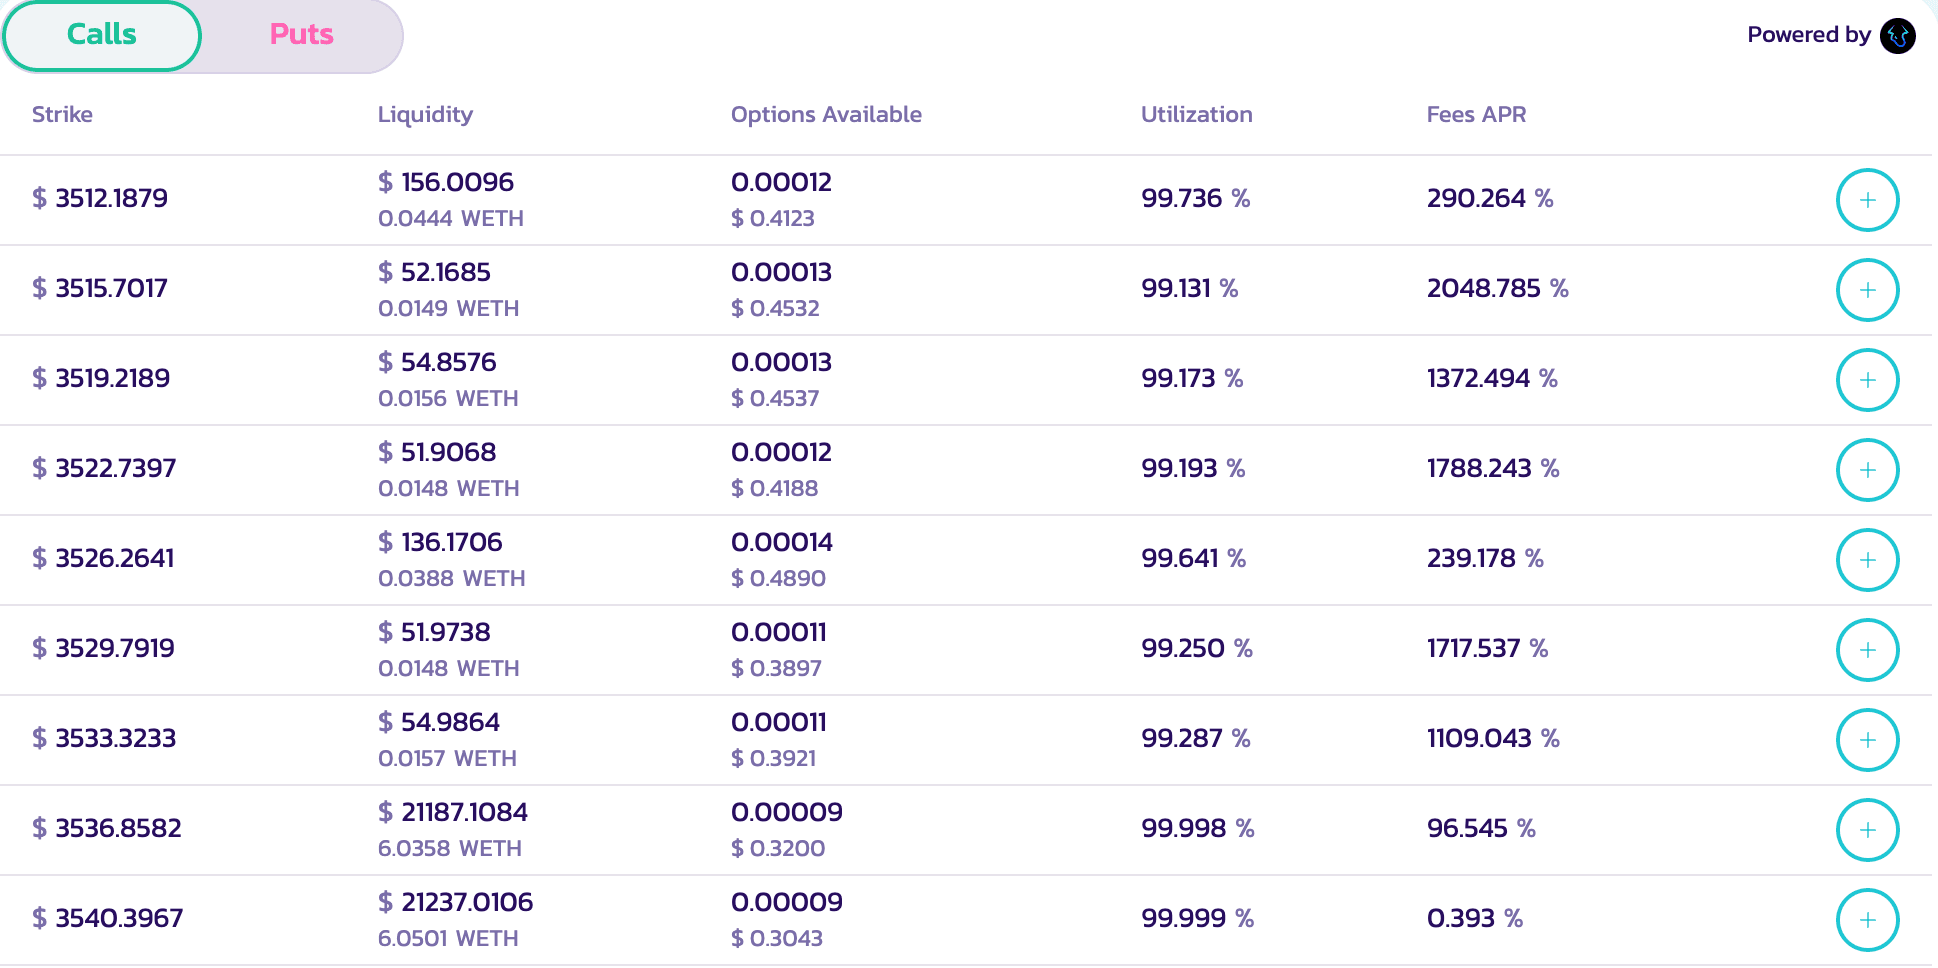
Task: Sort by Strike column header
Action: (62, 115)
